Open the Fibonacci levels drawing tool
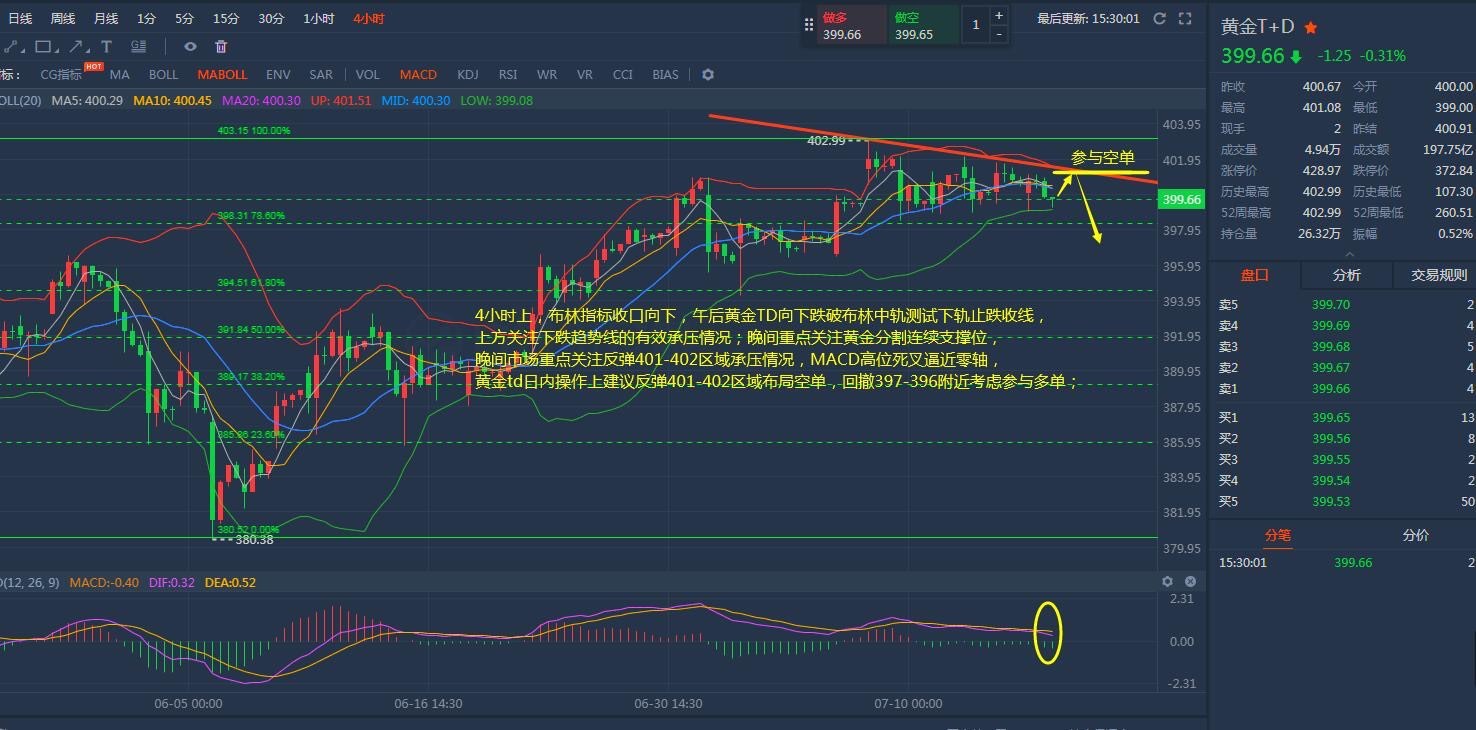 (x=138, y=46)
